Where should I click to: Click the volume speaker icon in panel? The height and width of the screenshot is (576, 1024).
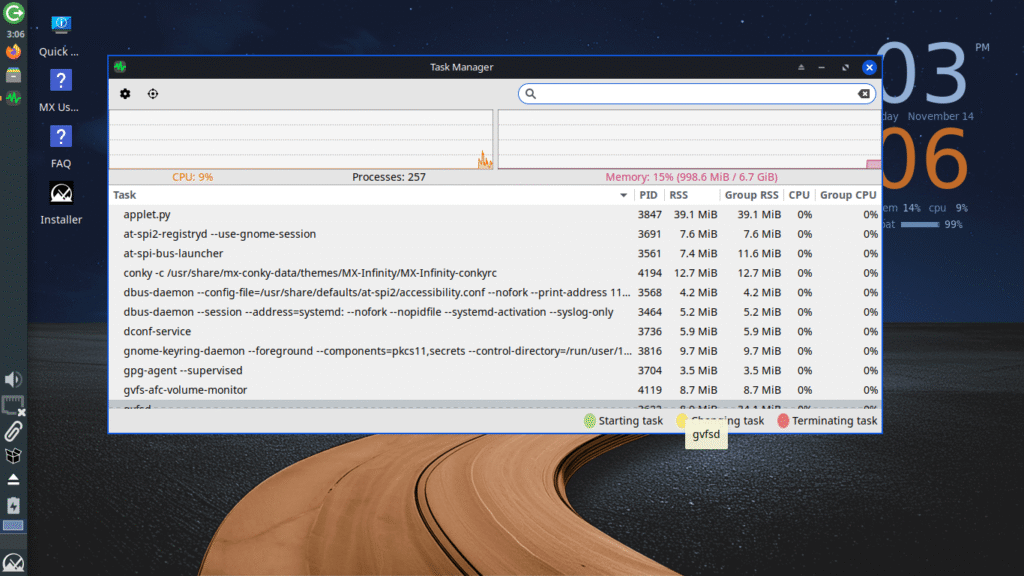[x=13, y=380]
